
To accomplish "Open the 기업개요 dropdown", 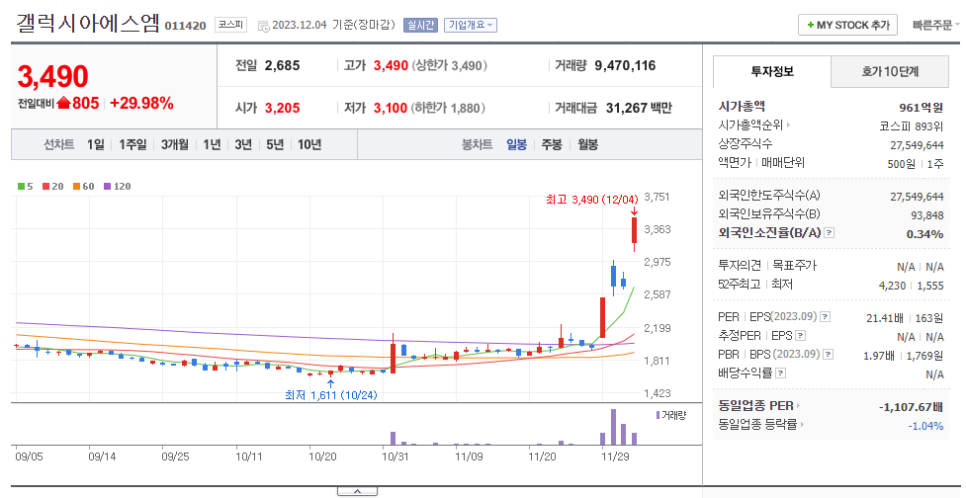I will (x=471, y=25).
